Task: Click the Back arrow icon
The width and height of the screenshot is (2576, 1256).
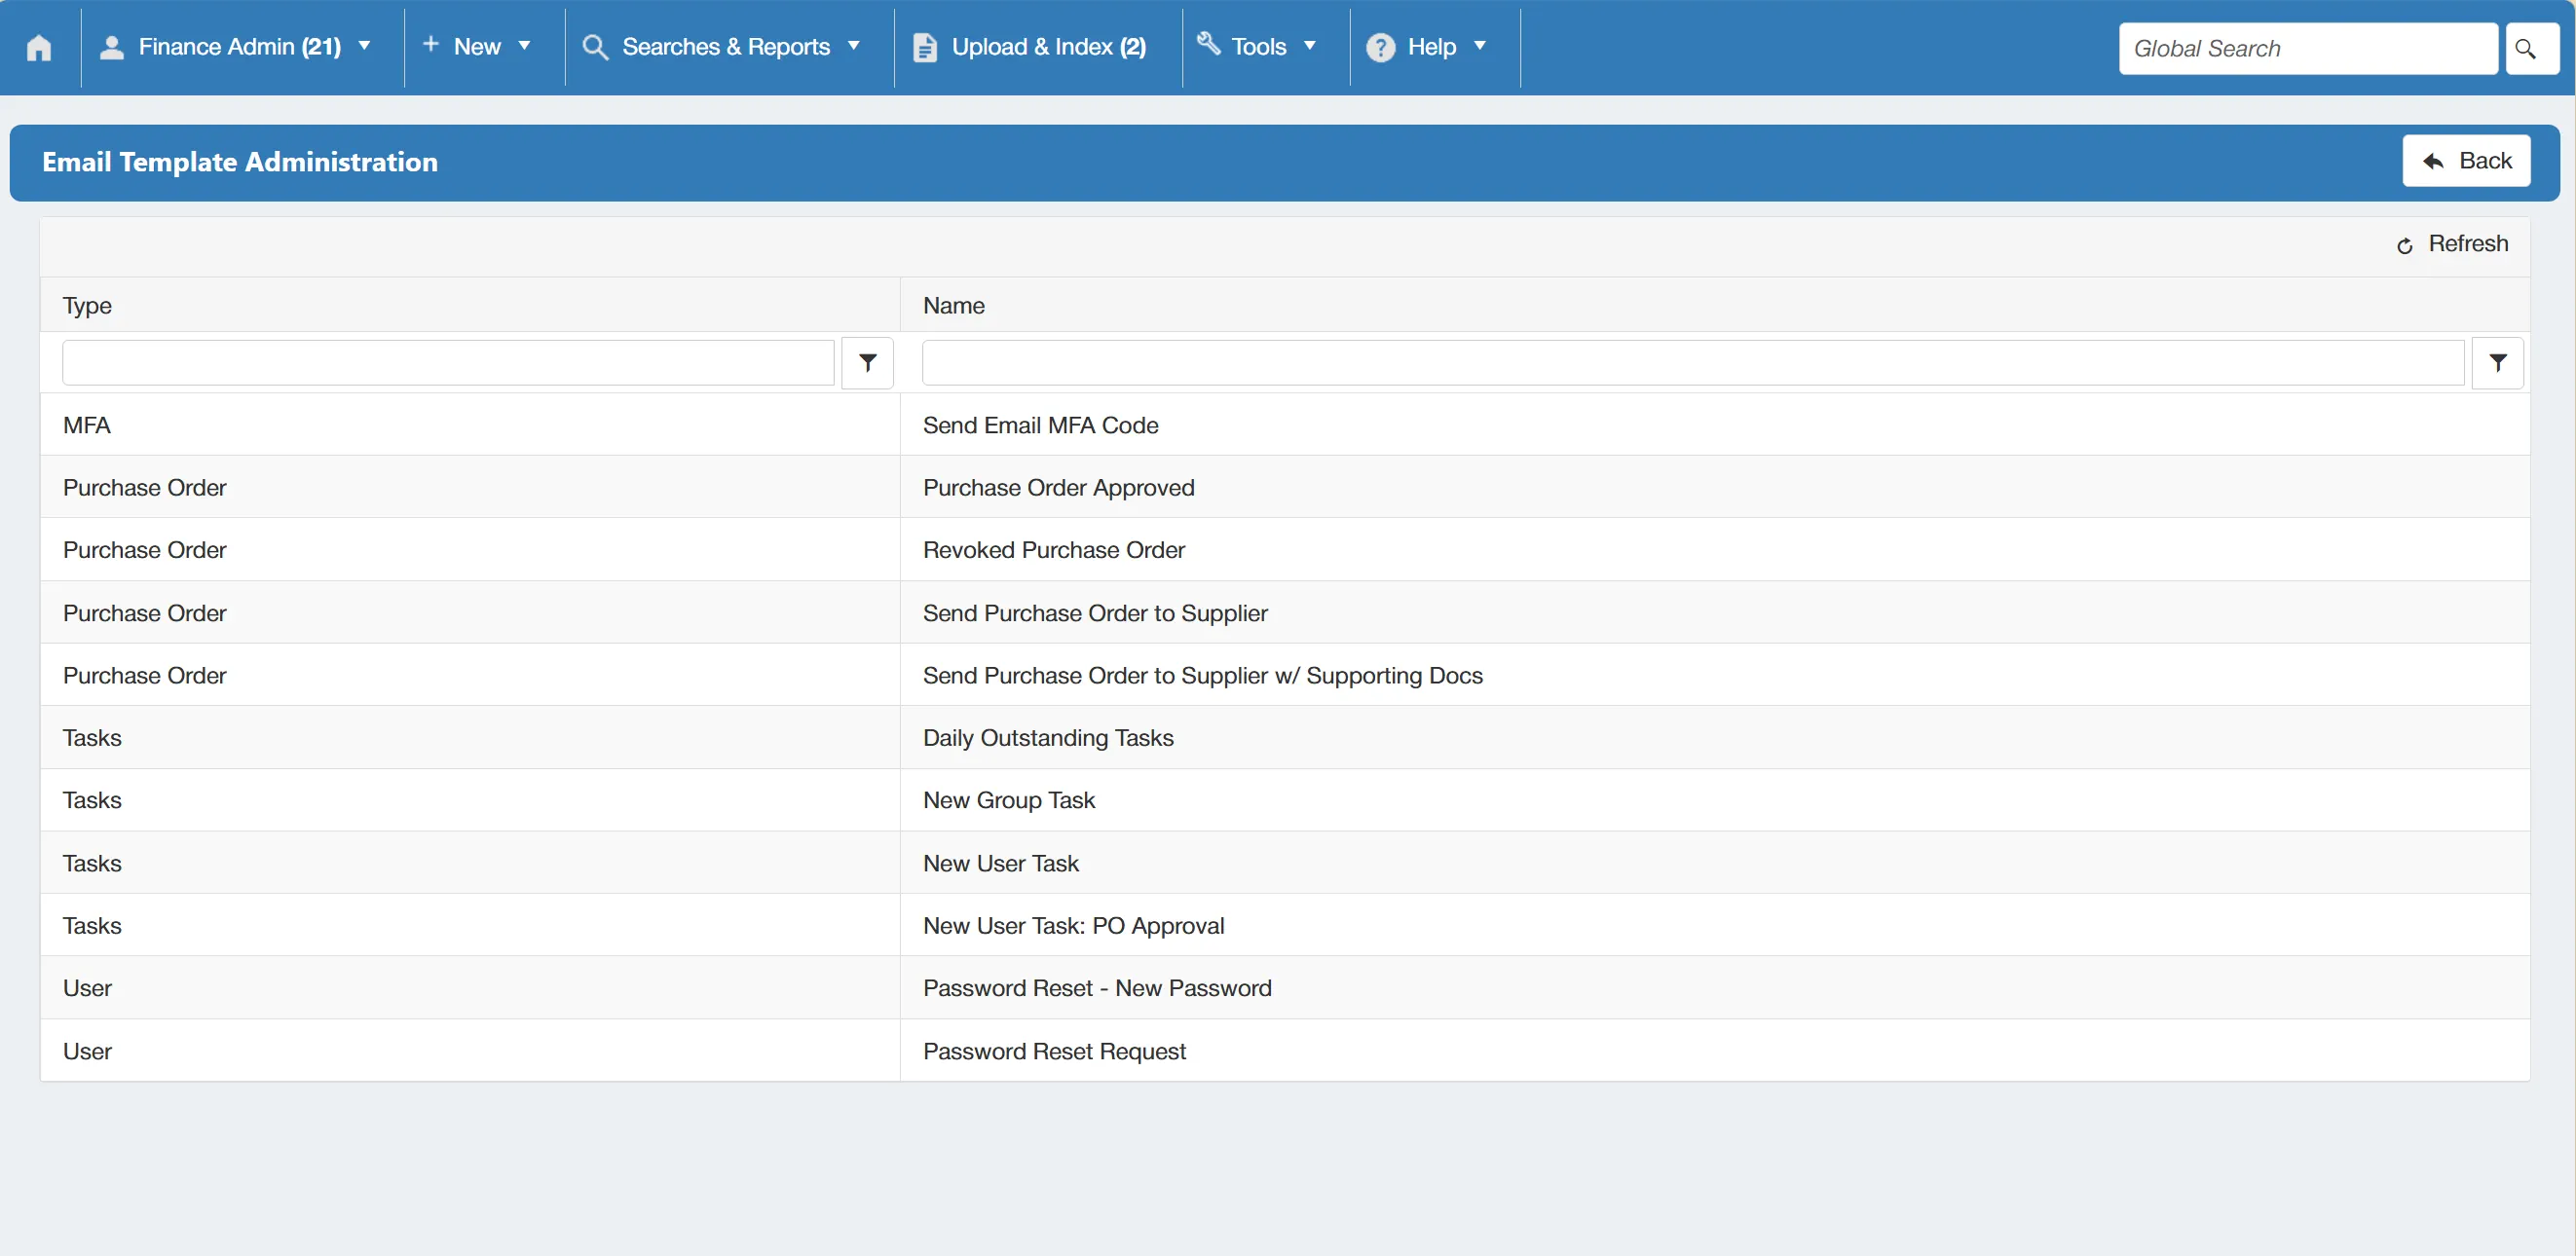Action: [2433, 161]
